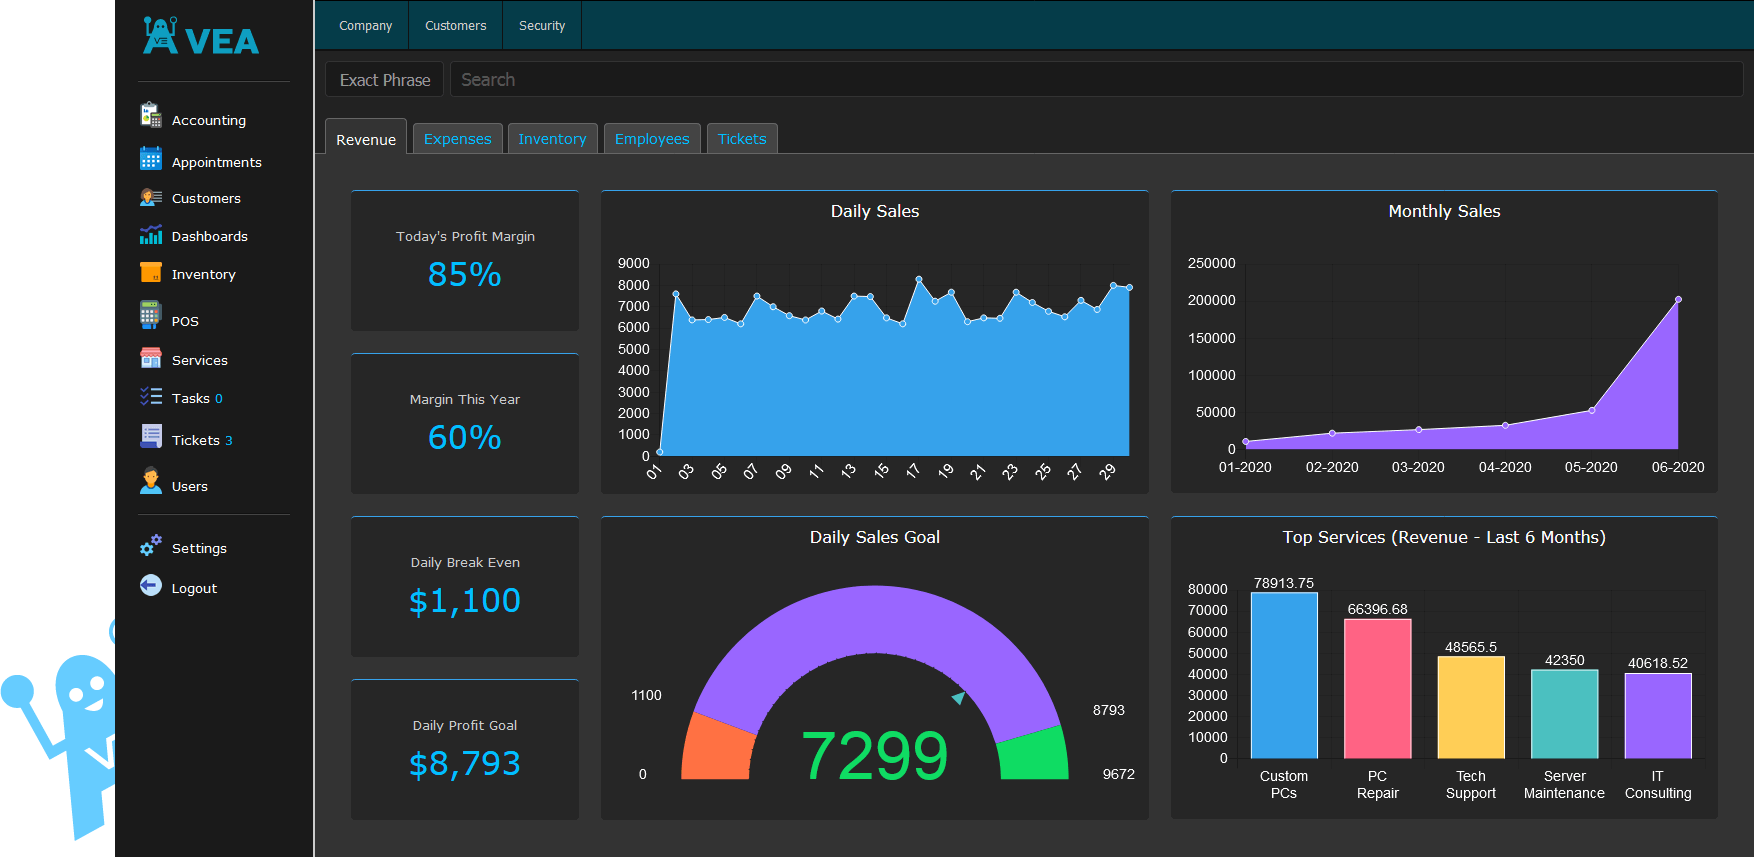Switch to the Expenses tab
Screen dimensions: 1754x857
point(457,139)
